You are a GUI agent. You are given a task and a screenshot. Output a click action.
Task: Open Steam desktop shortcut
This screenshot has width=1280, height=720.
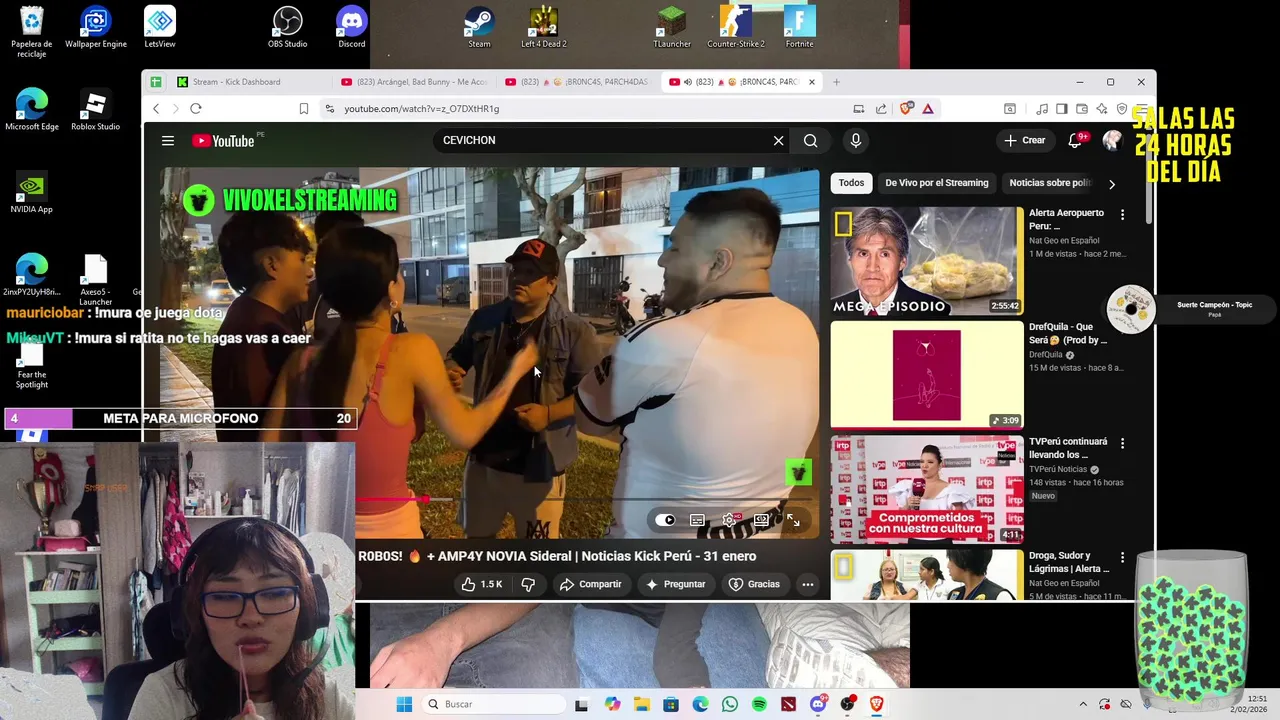pyautogui.click(x=479, y=27)
